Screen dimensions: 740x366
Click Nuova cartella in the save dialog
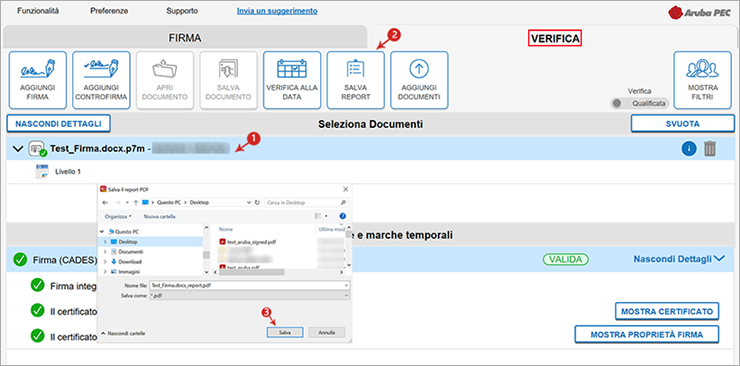pyautogui.click(x=160, y=216)
